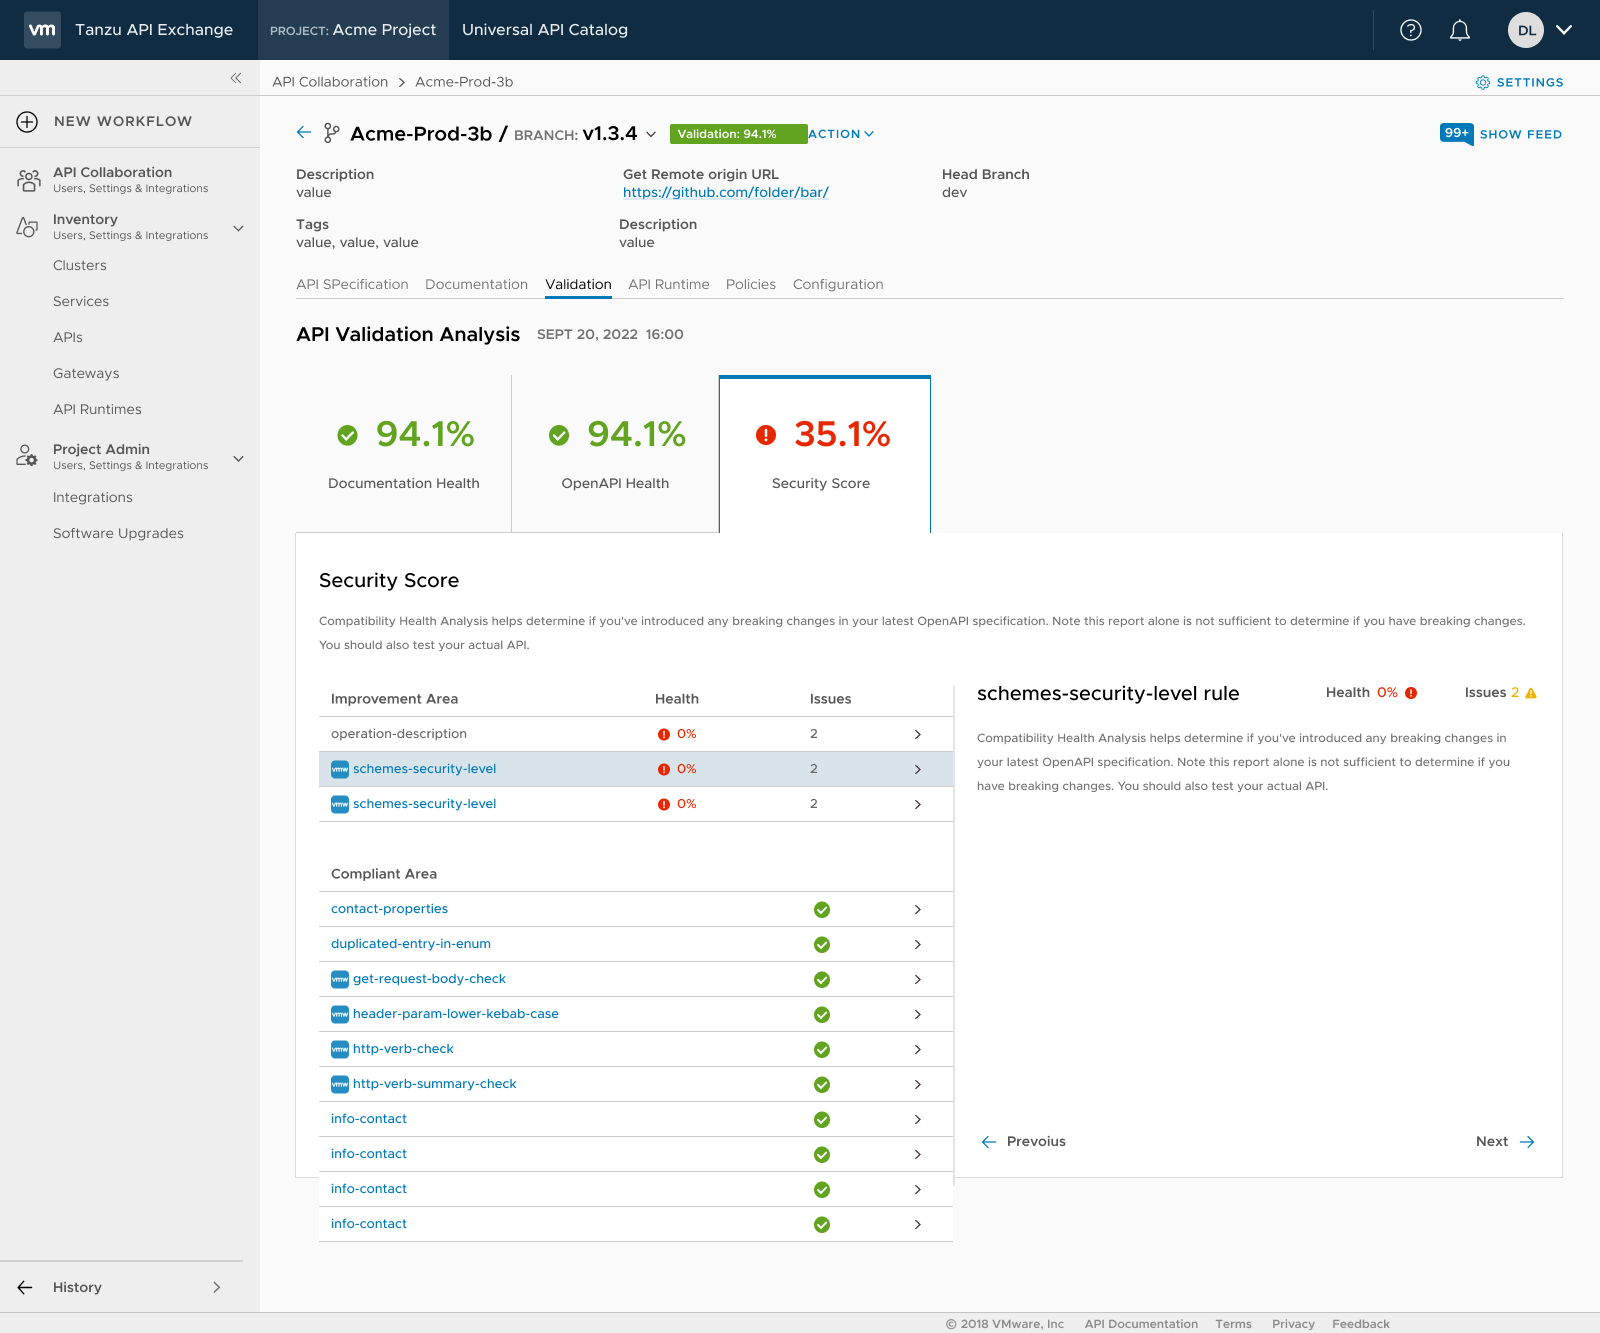Viewport: 1600px width, 1333px height.
Task: Go back using arrow beside Acme-Prod-3b
Action: coord(304,133)
